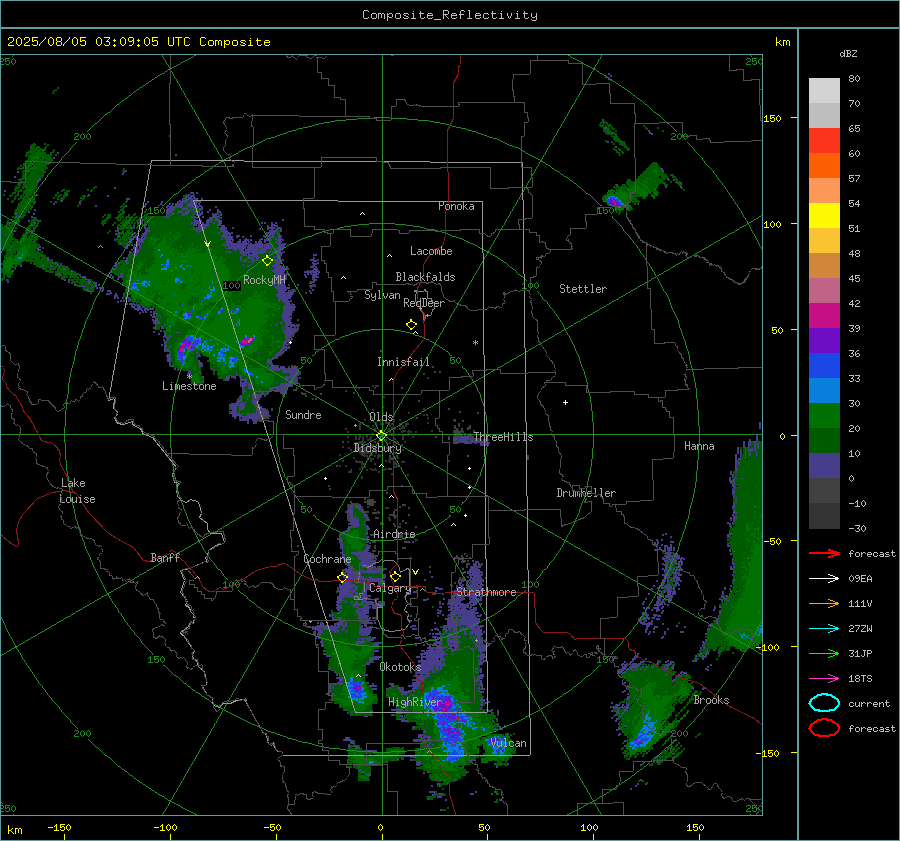Click the Cochrane label
This screenshot has width=900, height=841.
pyautogui.click(x=327, y=559)
